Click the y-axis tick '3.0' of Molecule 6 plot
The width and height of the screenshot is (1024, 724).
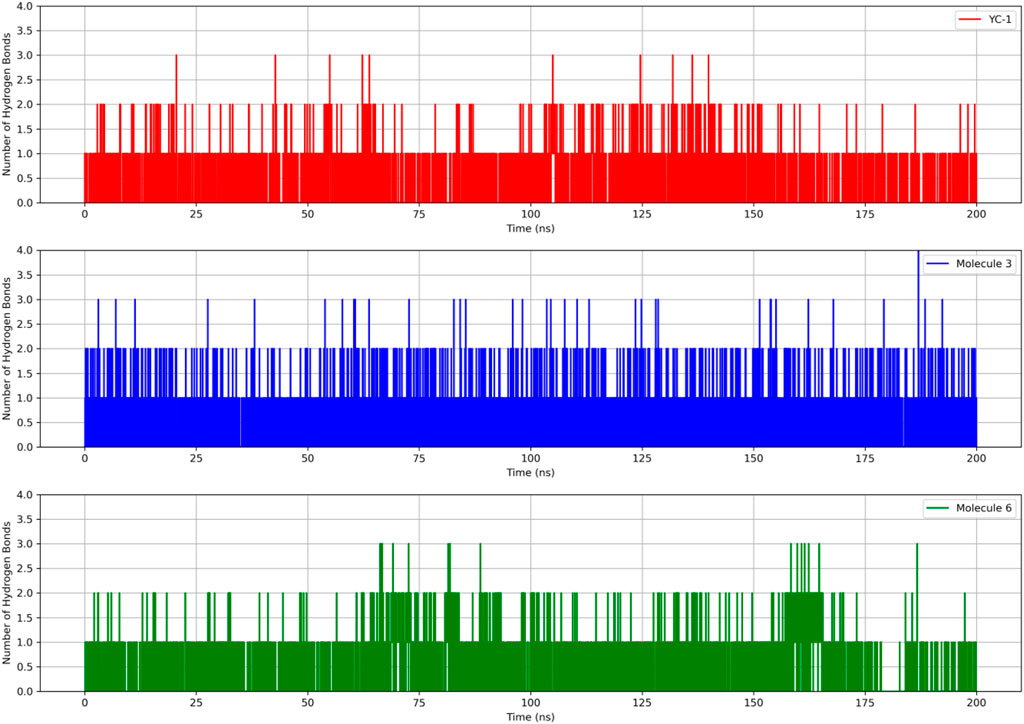24,544
